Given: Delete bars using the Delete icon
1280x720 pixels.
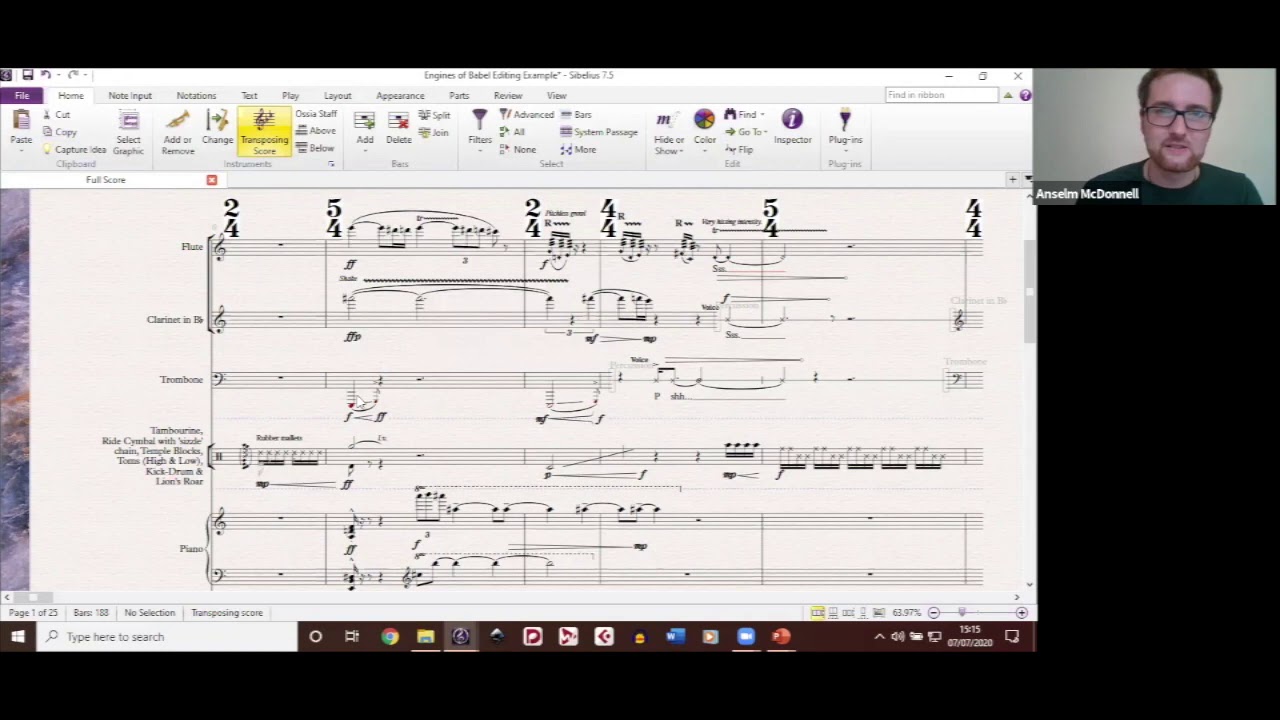Looking at the screenshot, I should pyautogui.click(x=399, y=121).
